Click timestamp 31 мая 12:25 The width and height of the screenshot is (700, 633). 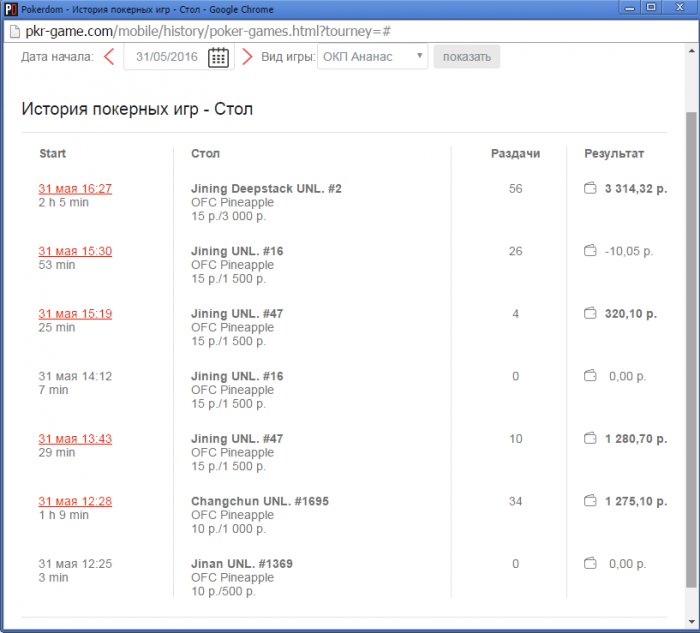[75, 563]
